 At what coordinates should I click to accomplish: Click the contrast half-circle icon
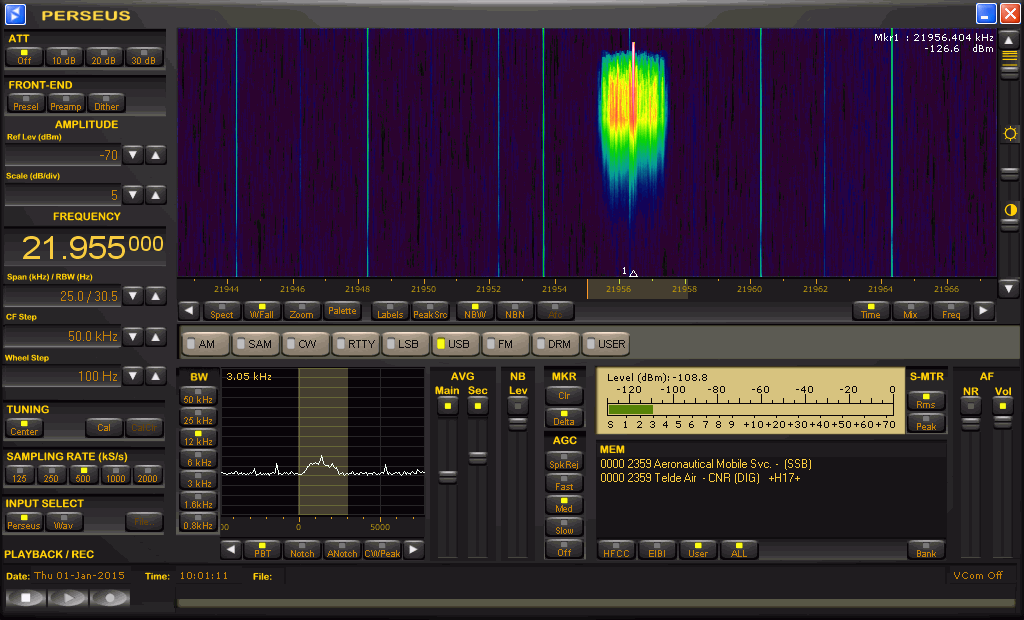tap(1009, 210)
